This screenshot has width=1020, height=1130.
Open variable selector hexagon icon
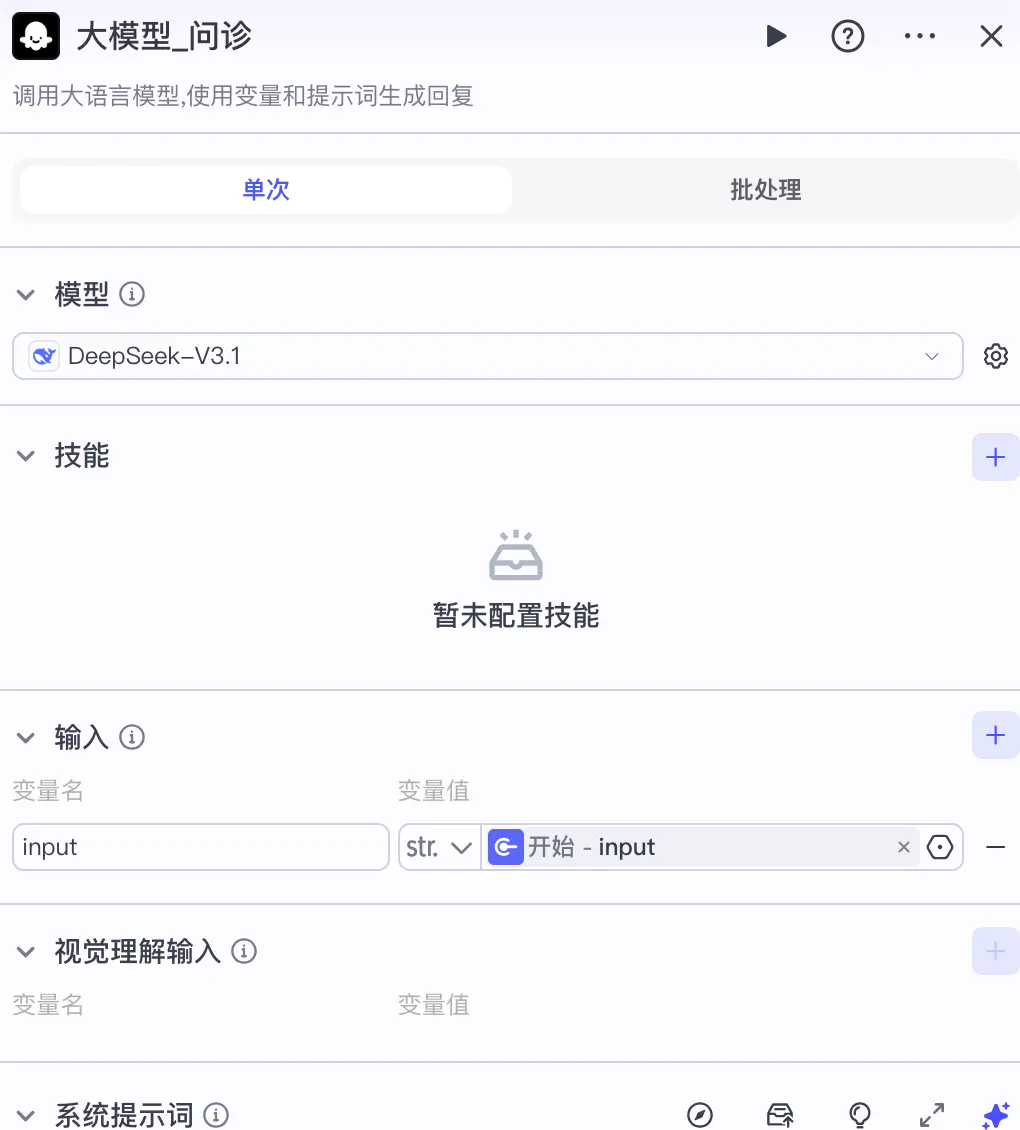click(940, 847)
